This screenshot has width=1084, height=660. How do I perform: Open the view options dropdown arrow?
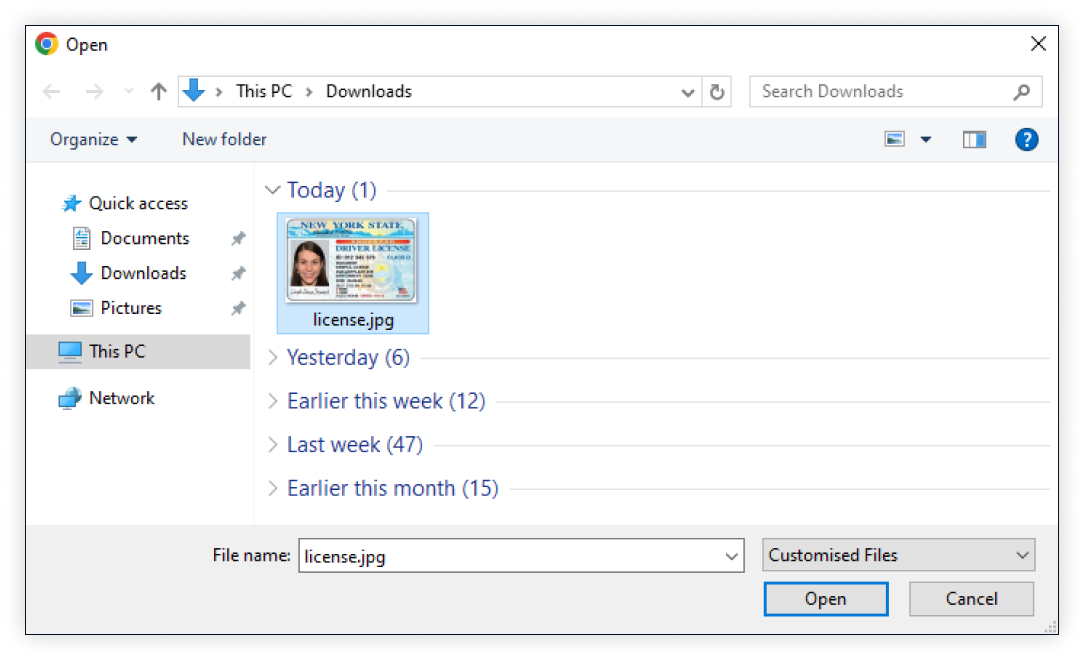[x=926, y=139]
